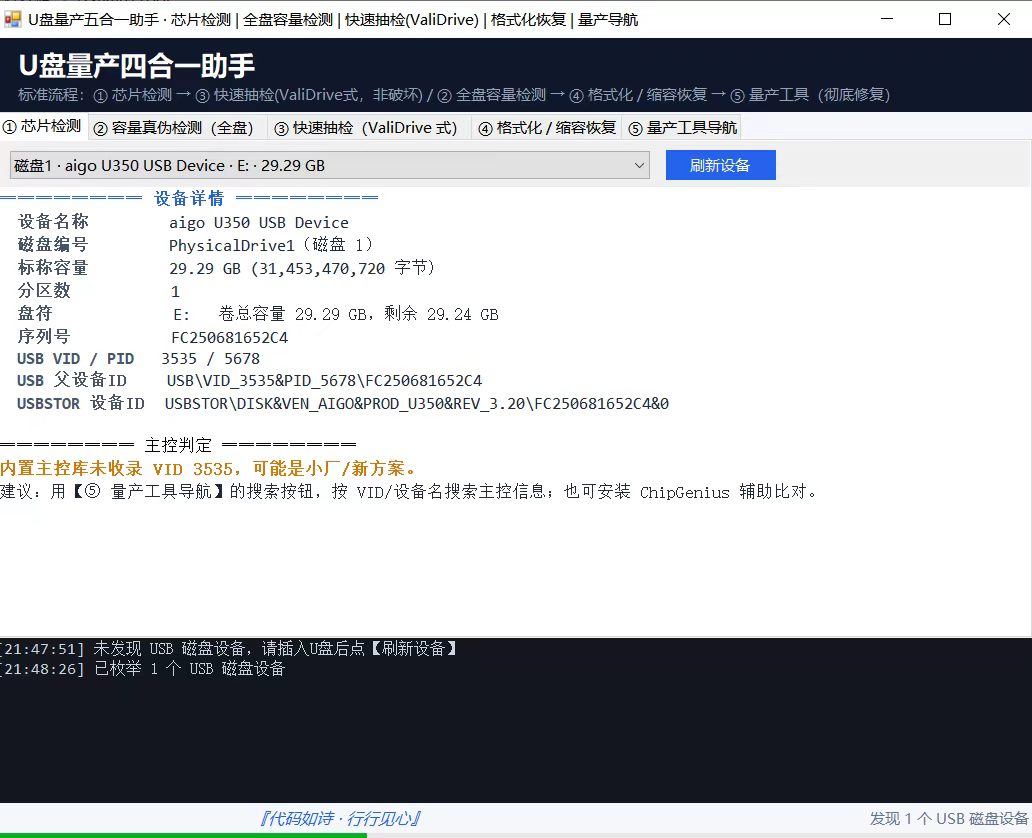Click the suggestion line mentioning ChipGenius
The height and width of the screenshot is (838, 1032).
tap(409, 492)
